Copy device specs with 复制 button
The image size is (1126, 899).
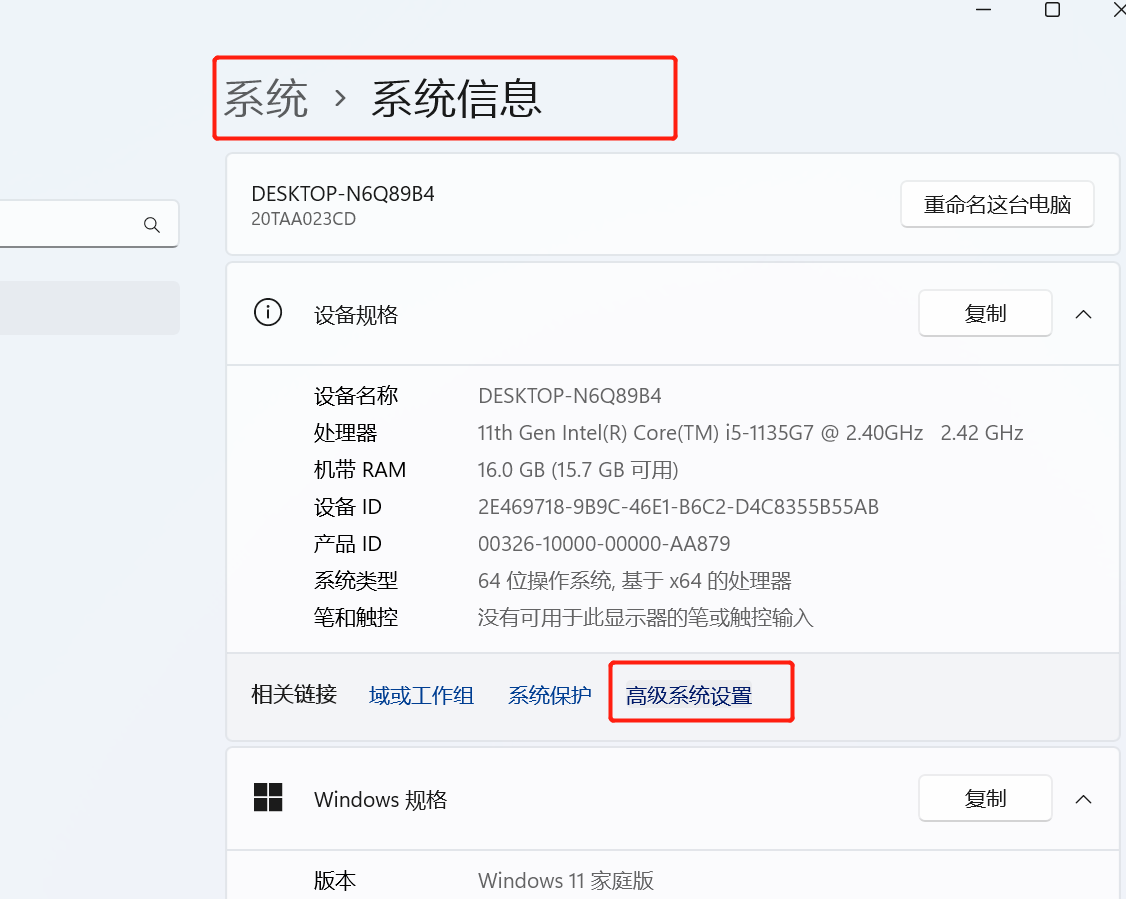[x=985, y=313]
